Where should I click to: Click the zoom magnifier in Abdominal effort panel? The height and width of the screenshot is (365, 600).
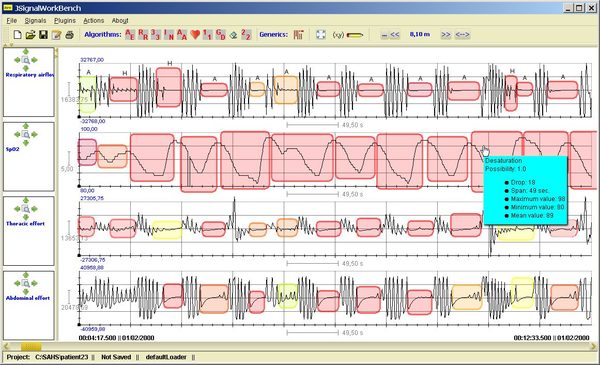[26, 284]
